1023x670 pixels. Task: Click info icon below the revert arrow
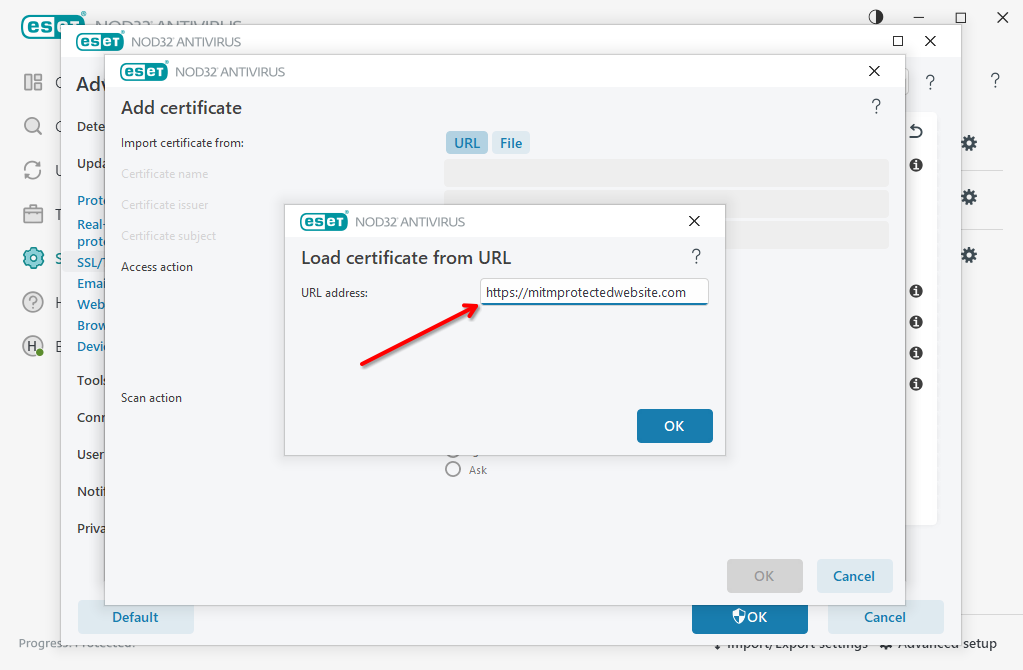pyautogui.click(x=916, y=165)
